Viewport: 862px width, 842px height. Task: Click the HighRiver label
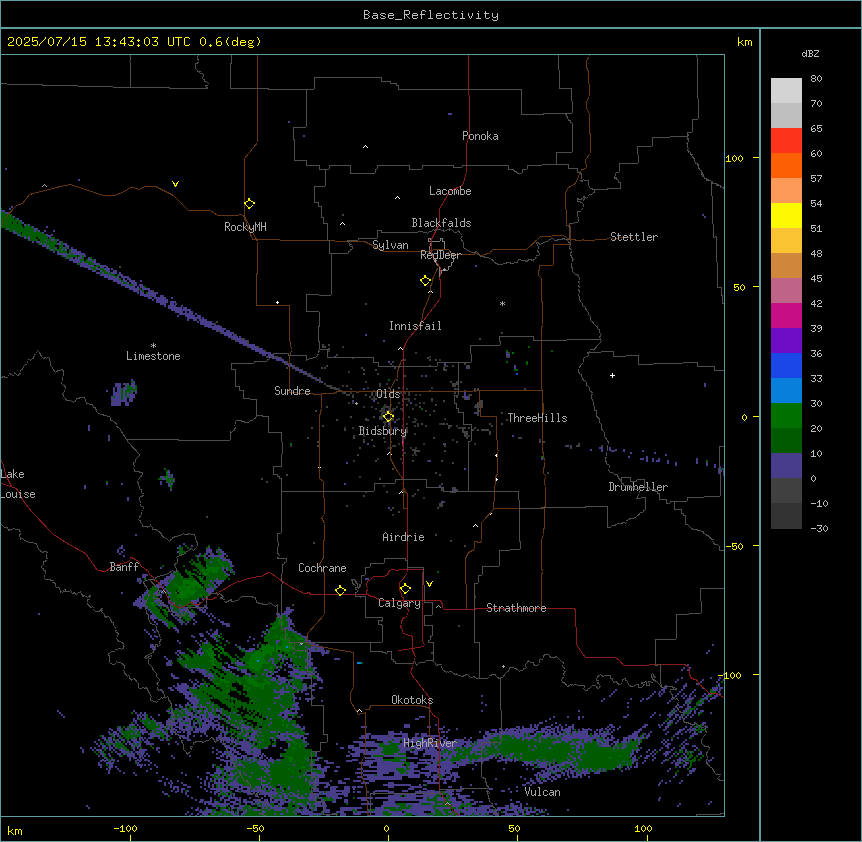tap(430, 743)
